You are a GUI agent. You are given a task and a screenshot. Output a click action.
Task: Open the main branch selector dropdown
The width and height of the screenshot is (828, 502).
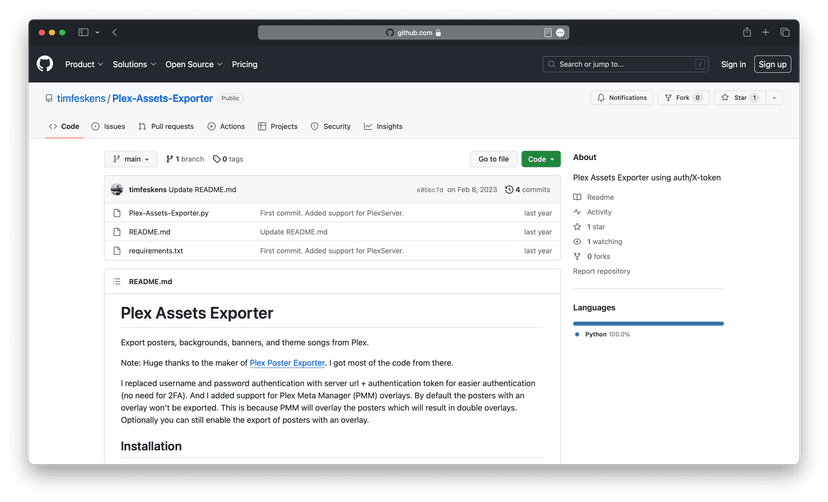tap(131, 159)
